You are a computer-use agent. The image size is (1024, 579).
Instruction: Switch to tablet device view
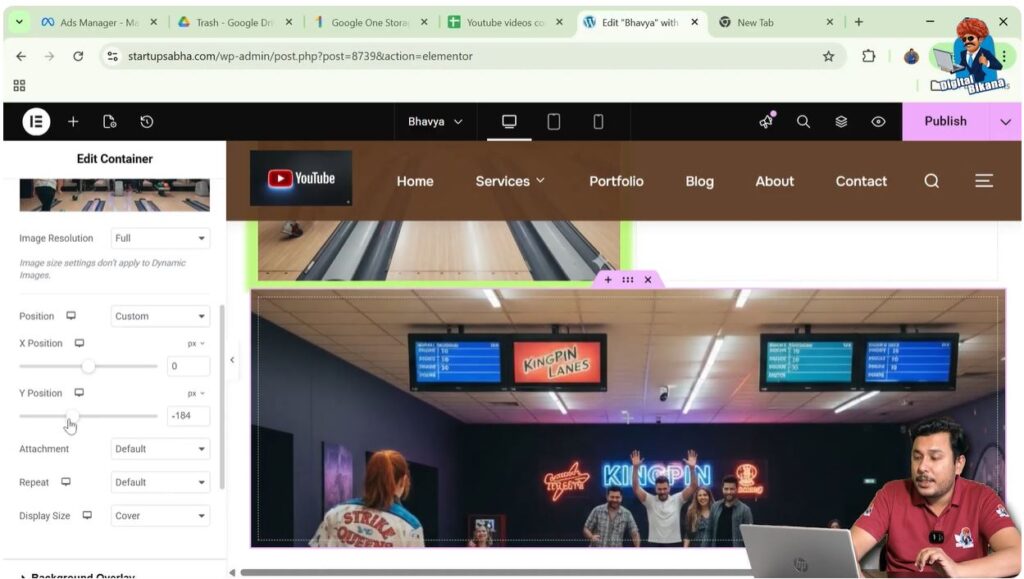553,121
